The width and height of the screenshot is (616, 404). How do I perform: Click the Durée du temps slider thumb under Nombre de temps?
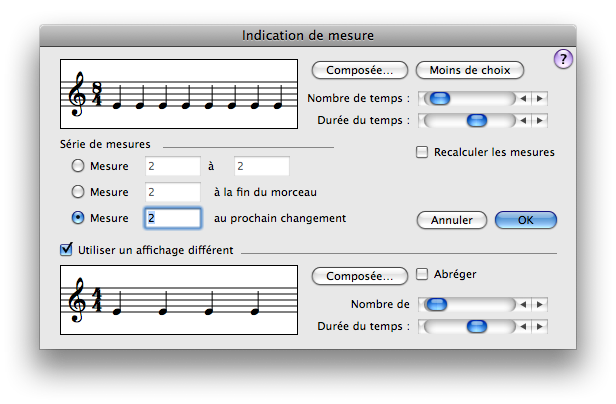(477, 121)
